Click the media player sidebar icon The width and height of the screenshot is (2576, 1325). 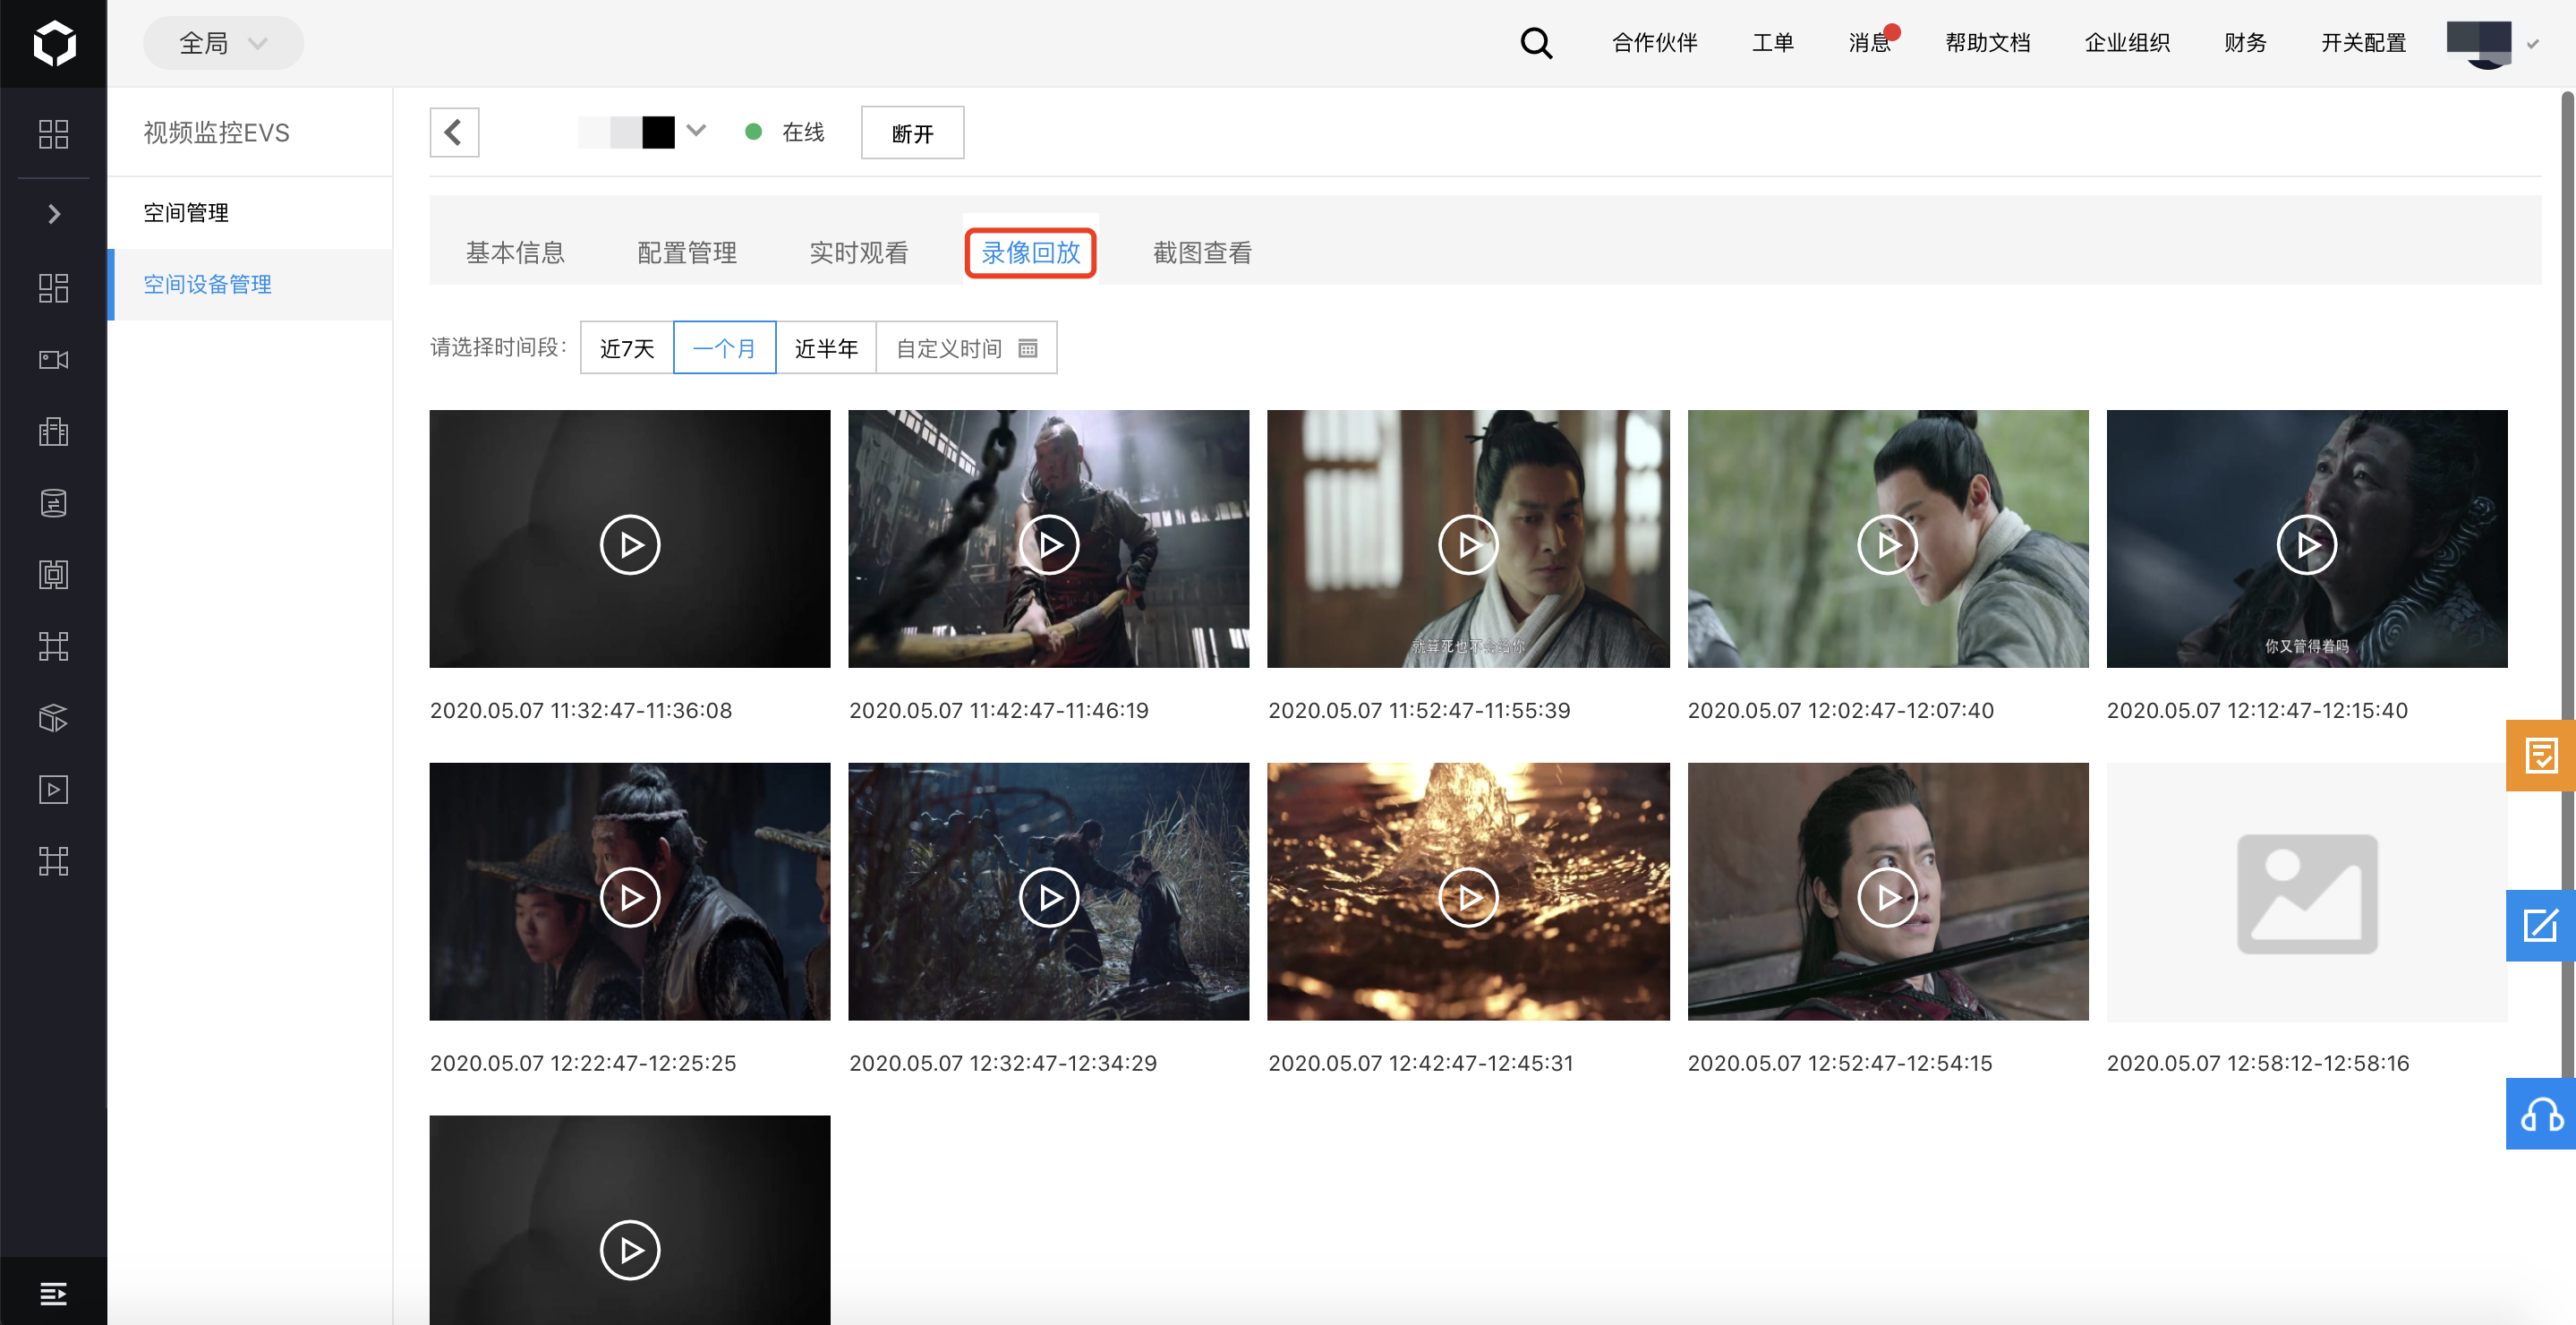tap(53, 789)
